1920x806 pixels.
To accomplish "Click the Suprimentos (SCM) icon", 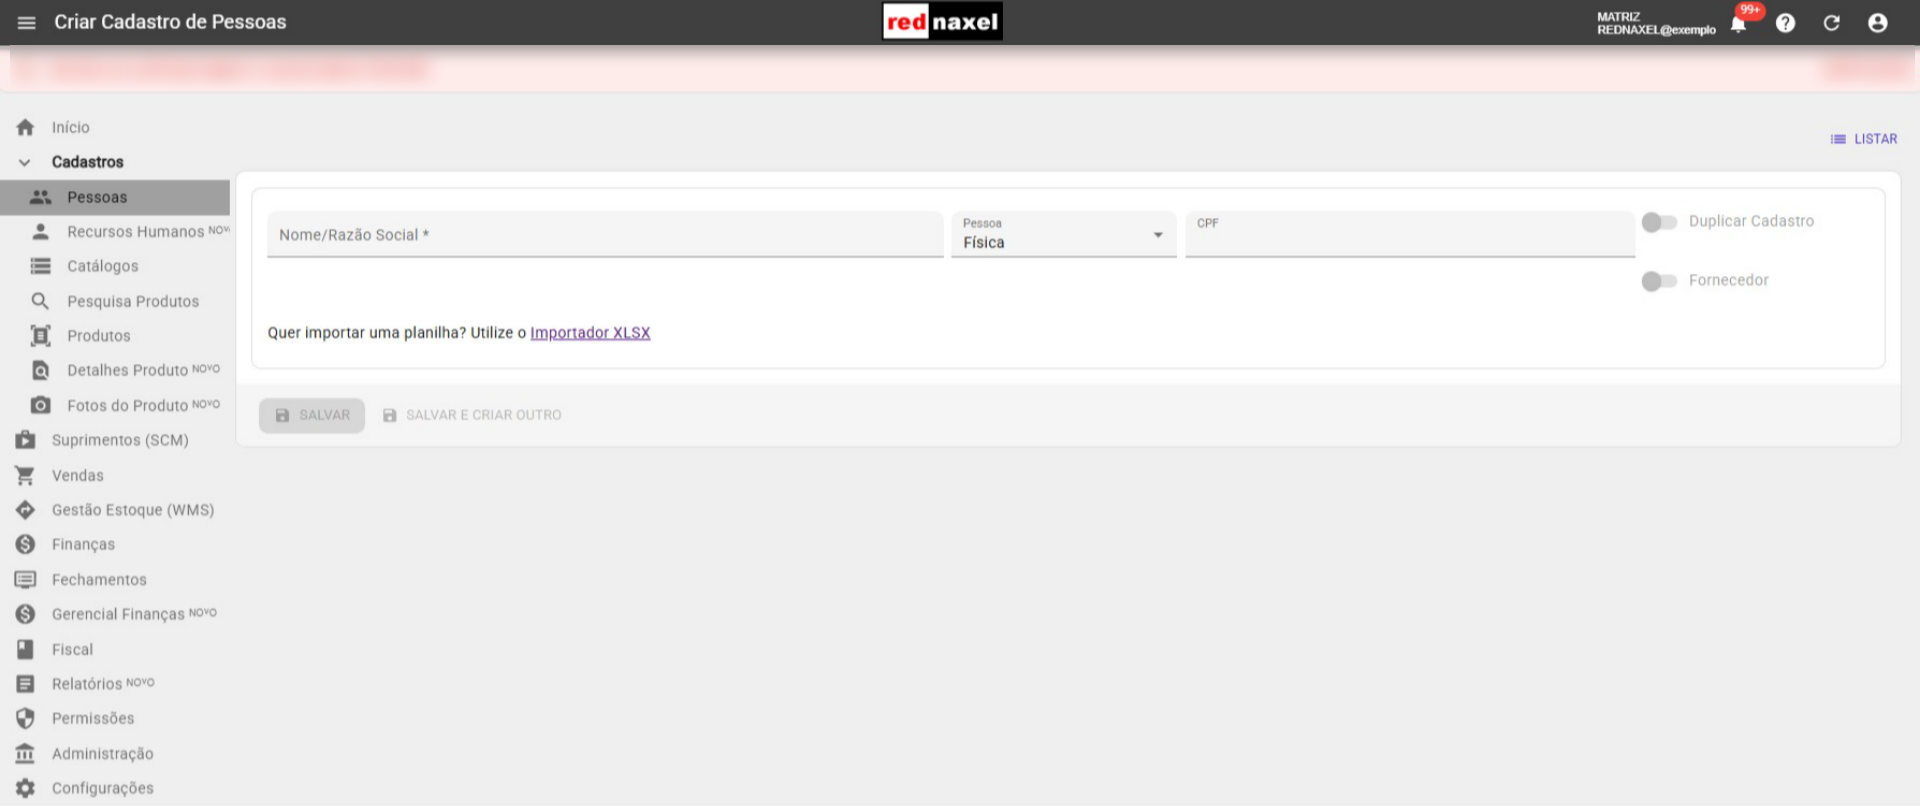I will [25, 440].
